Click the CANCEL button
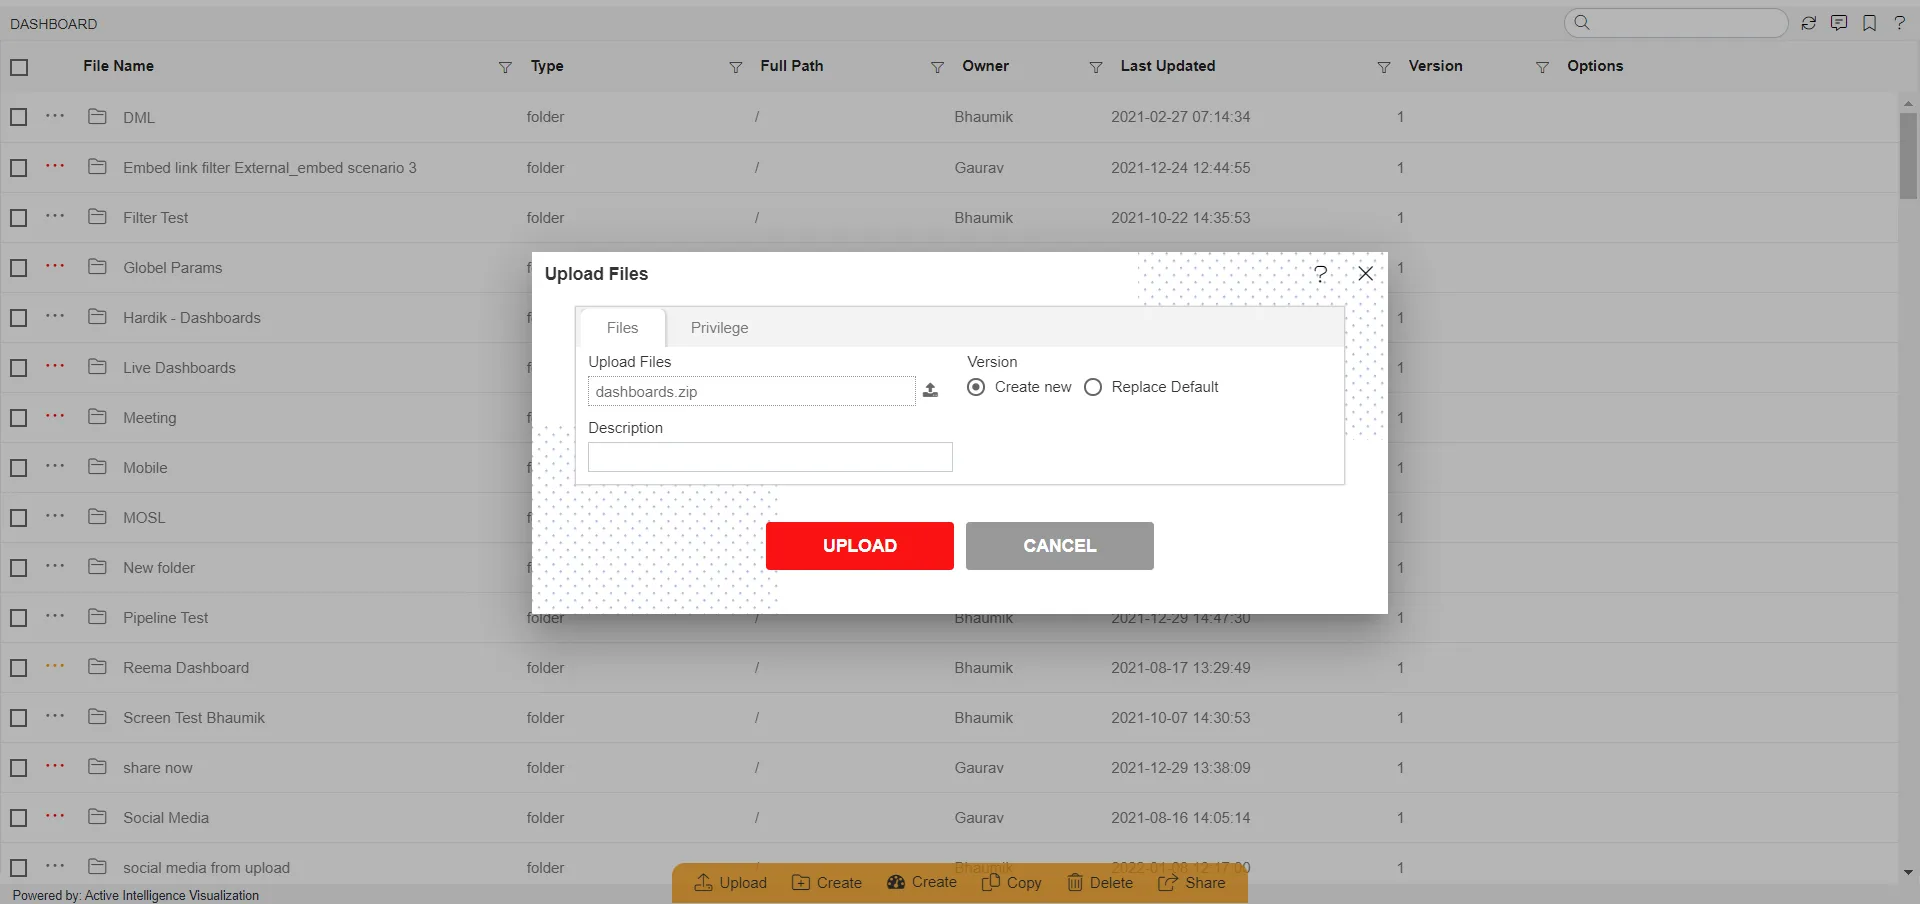The height and width of the screenshot is (904, 1920). click(x=1060, y=546)
